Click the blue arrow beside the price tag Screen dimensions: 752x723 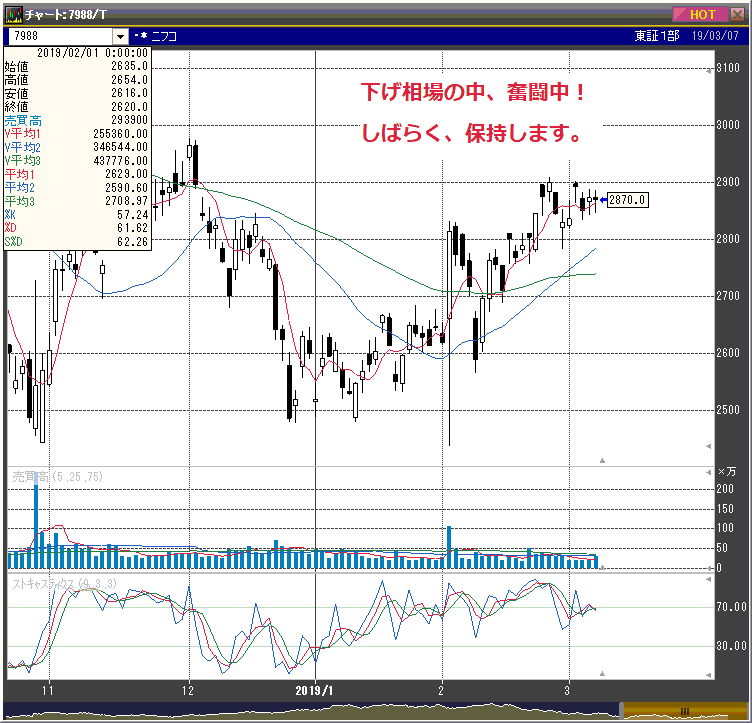[602, 200]
